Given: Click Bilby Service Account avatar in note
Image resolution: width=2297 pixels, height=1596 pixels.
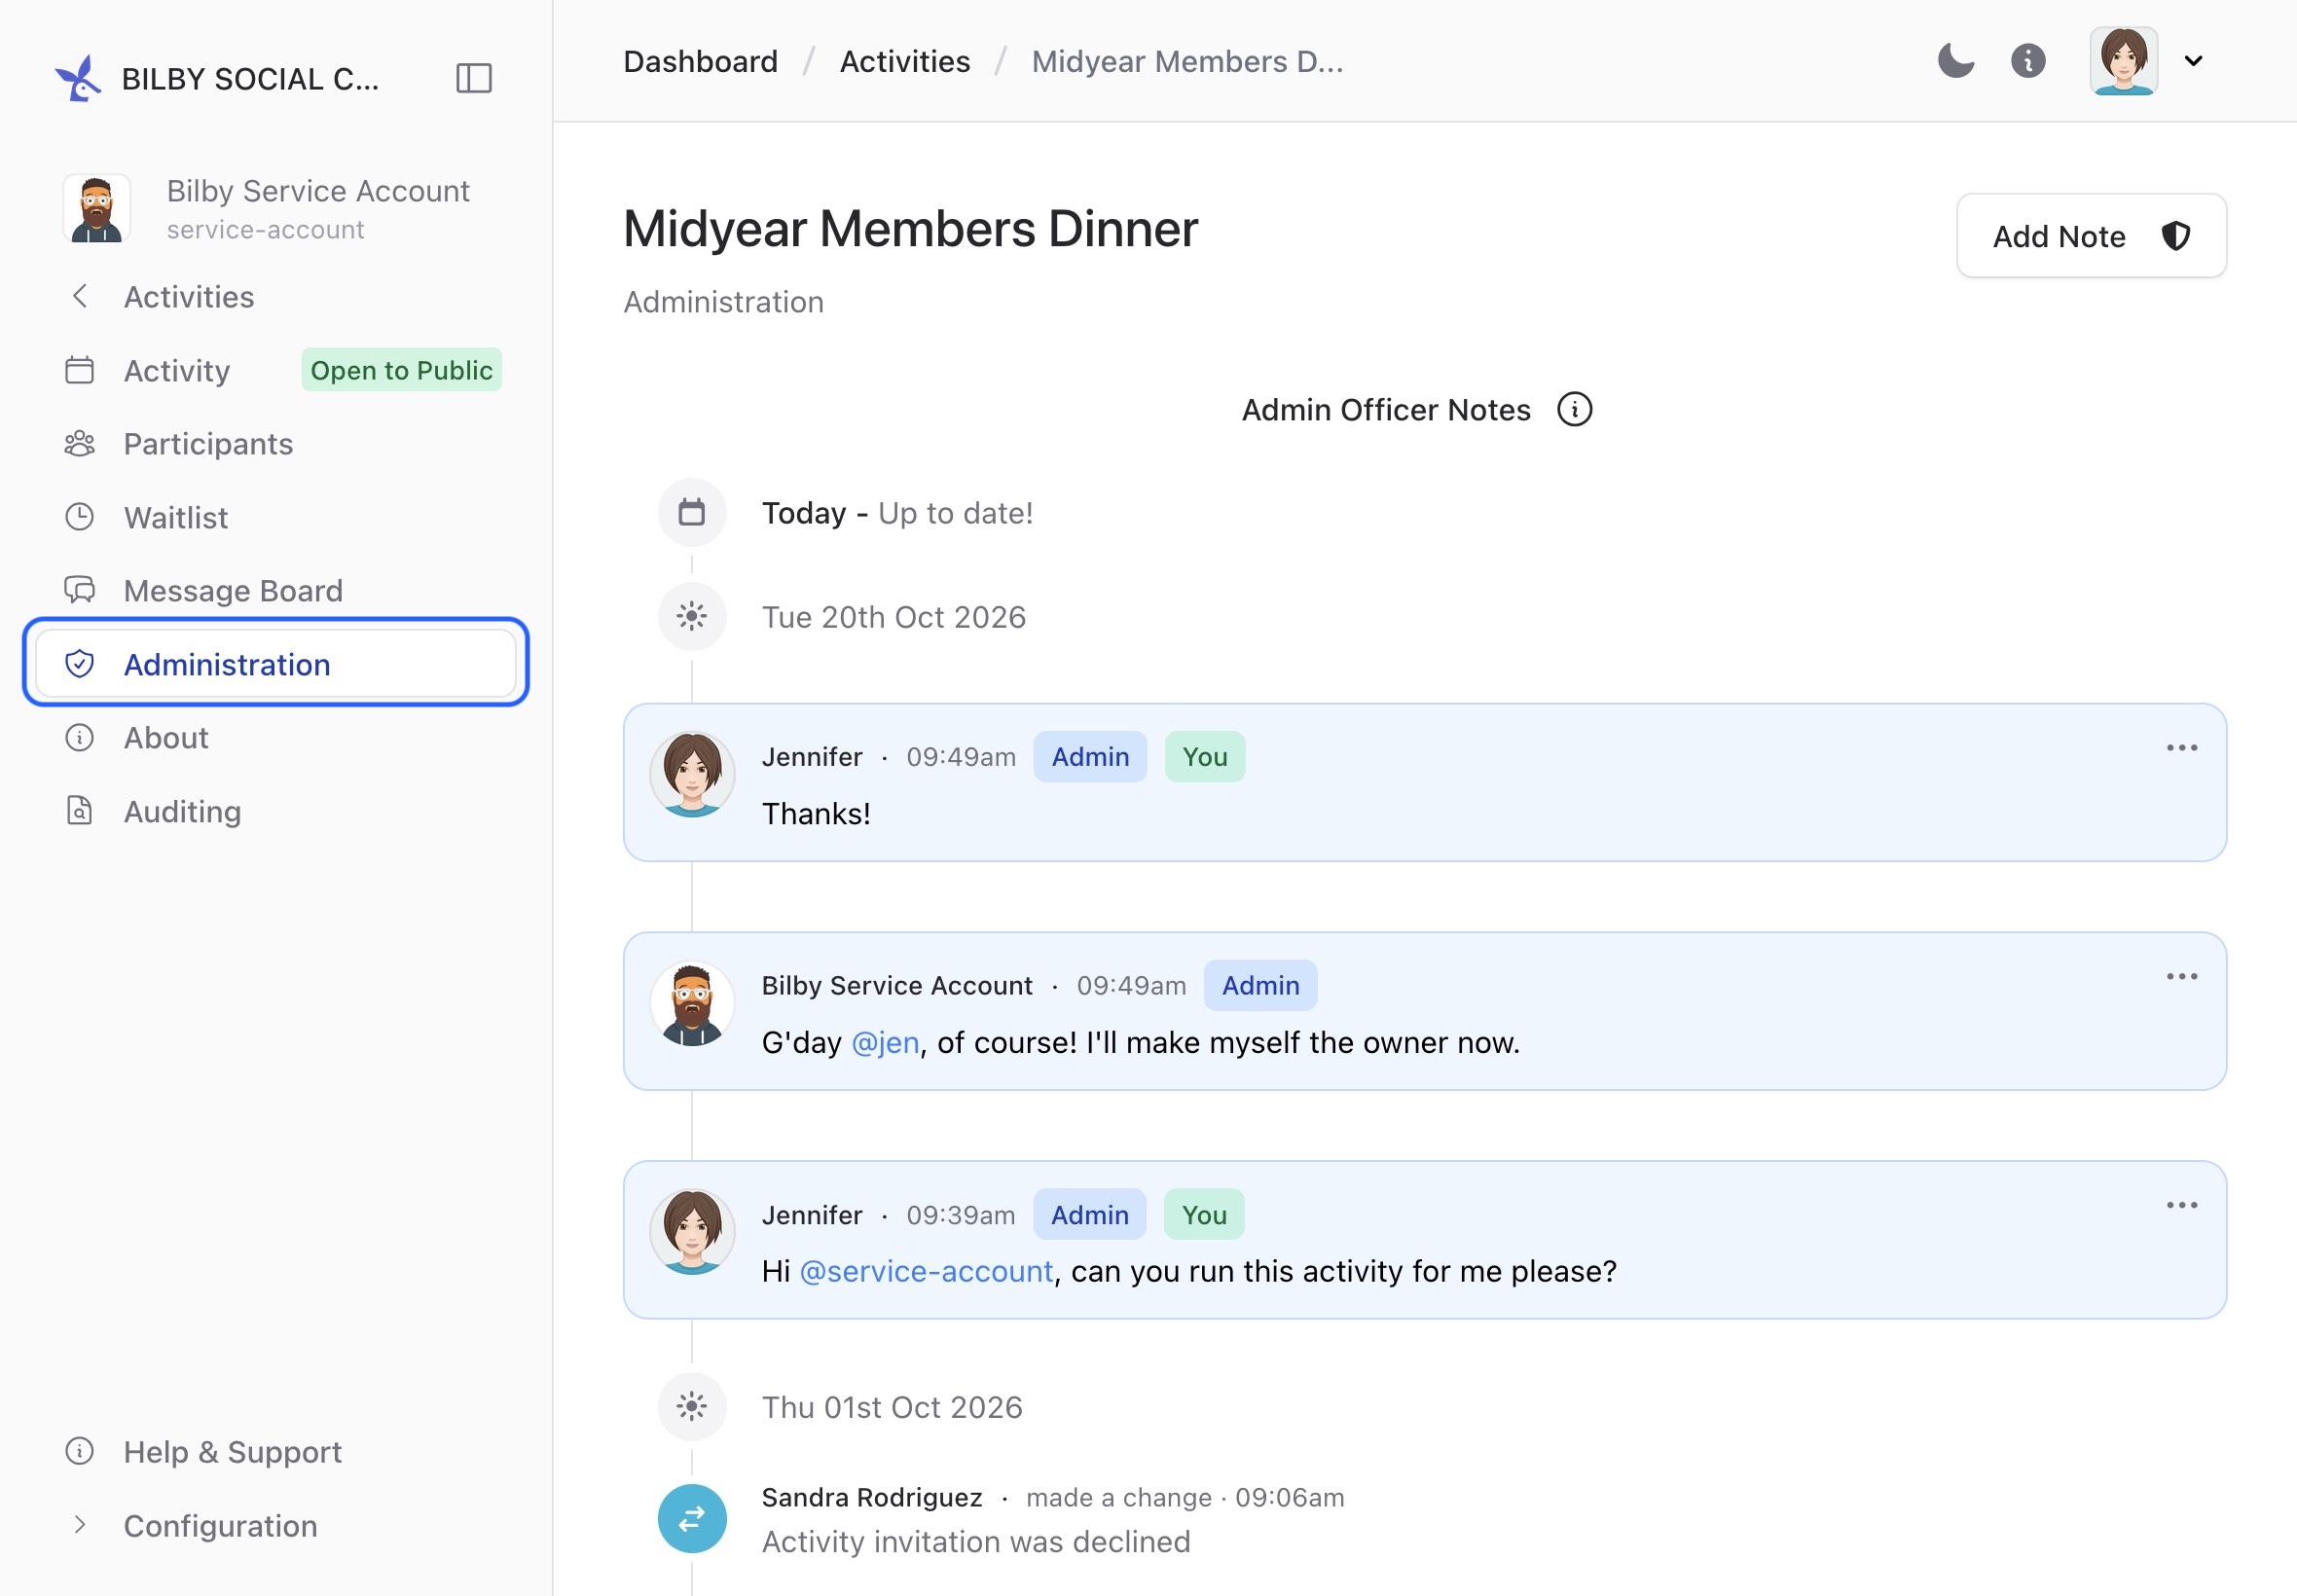Looking at the screenshot, I should [x=692, y=1003].
